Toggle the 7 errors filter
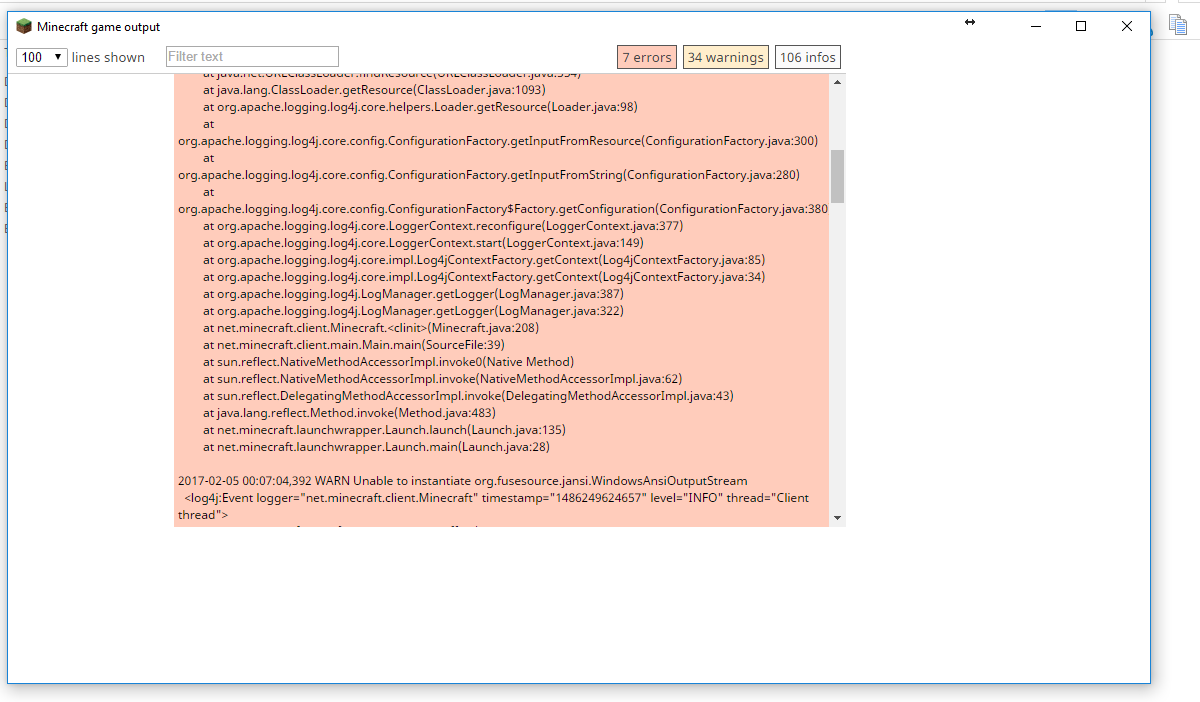 tap(647, 58)
